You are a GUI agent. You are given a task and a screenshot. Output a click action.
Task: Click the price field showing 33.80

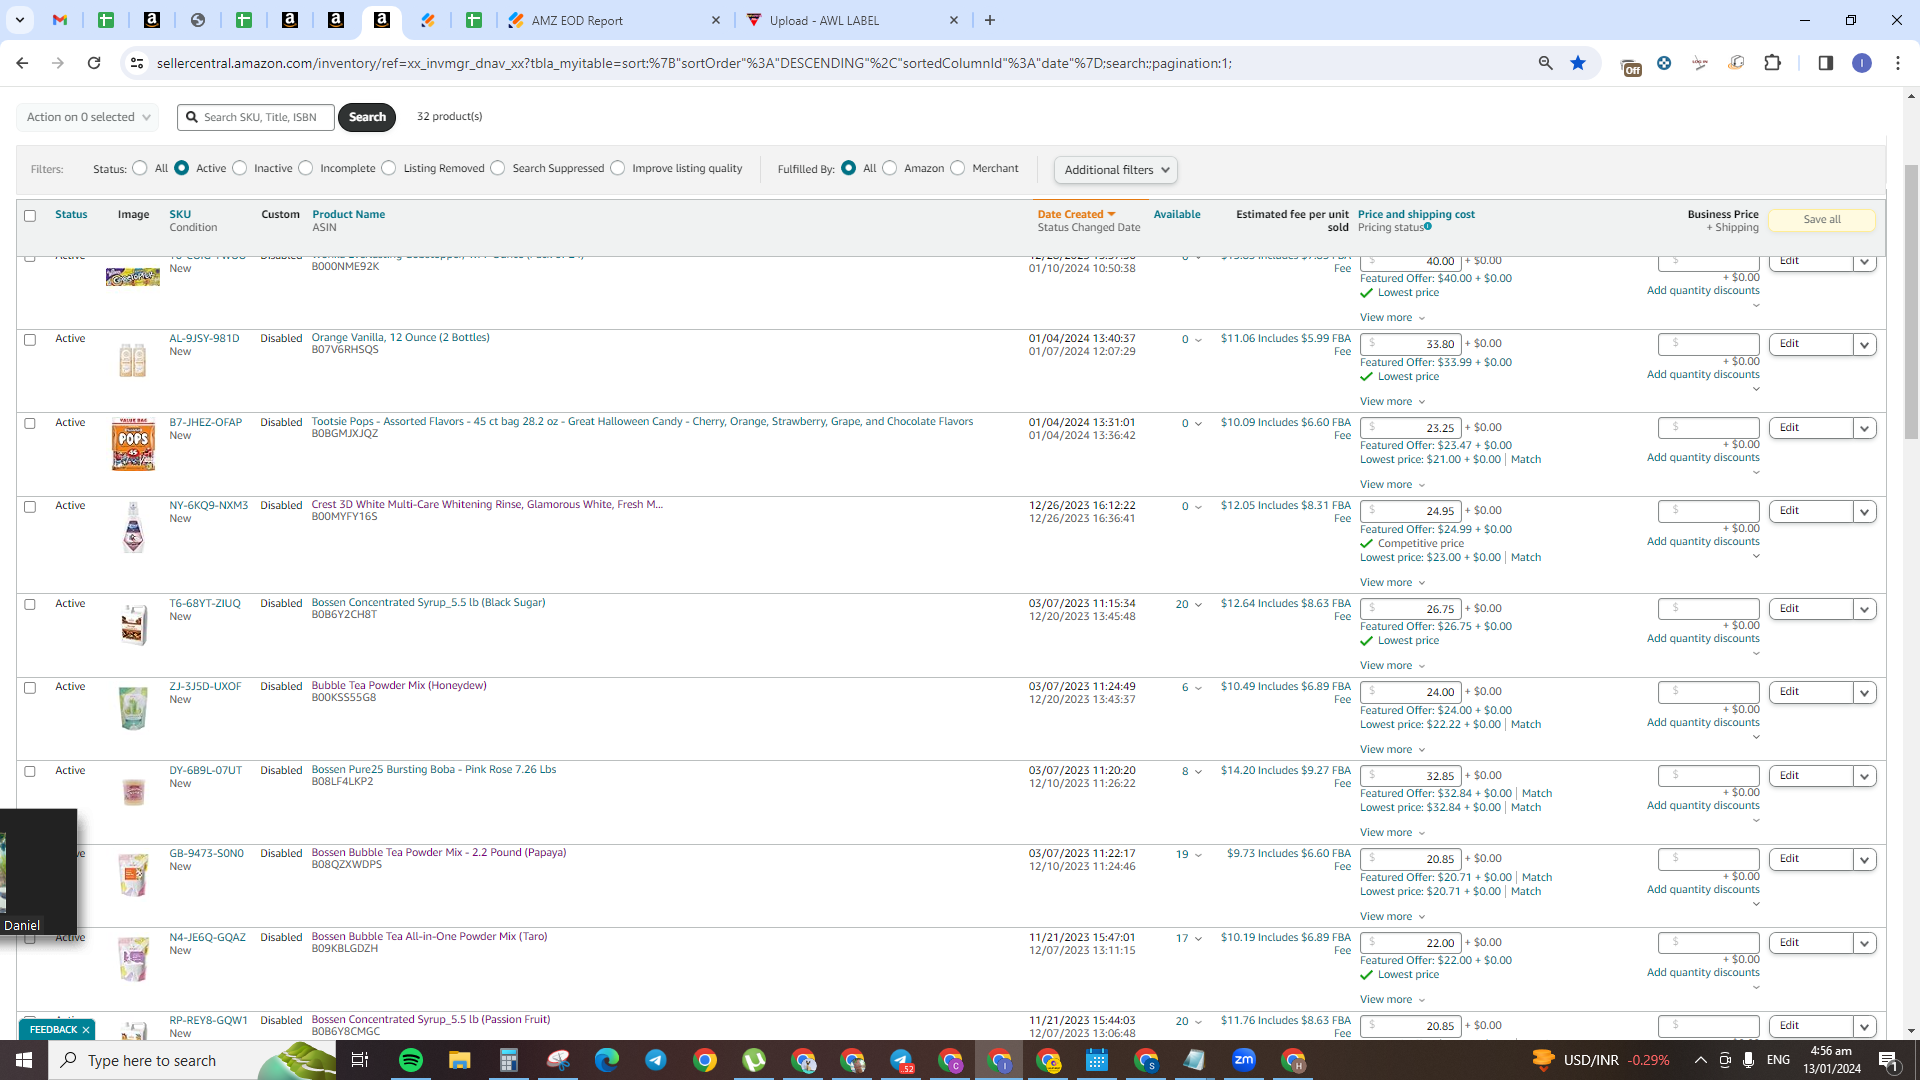click(x=1410, y=344)
